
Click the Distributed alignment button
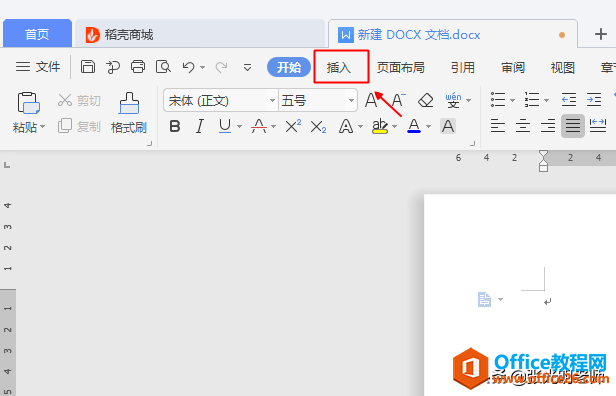point(598,126)
